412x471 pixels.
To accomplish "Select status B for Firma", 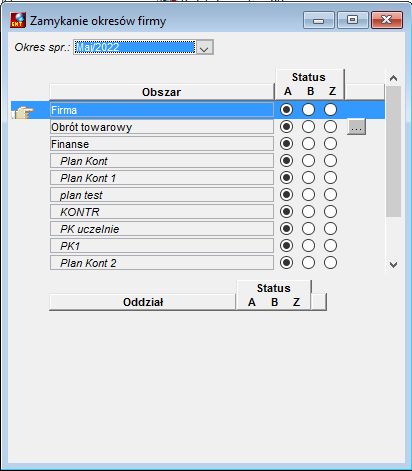I will tap(308, 110).
